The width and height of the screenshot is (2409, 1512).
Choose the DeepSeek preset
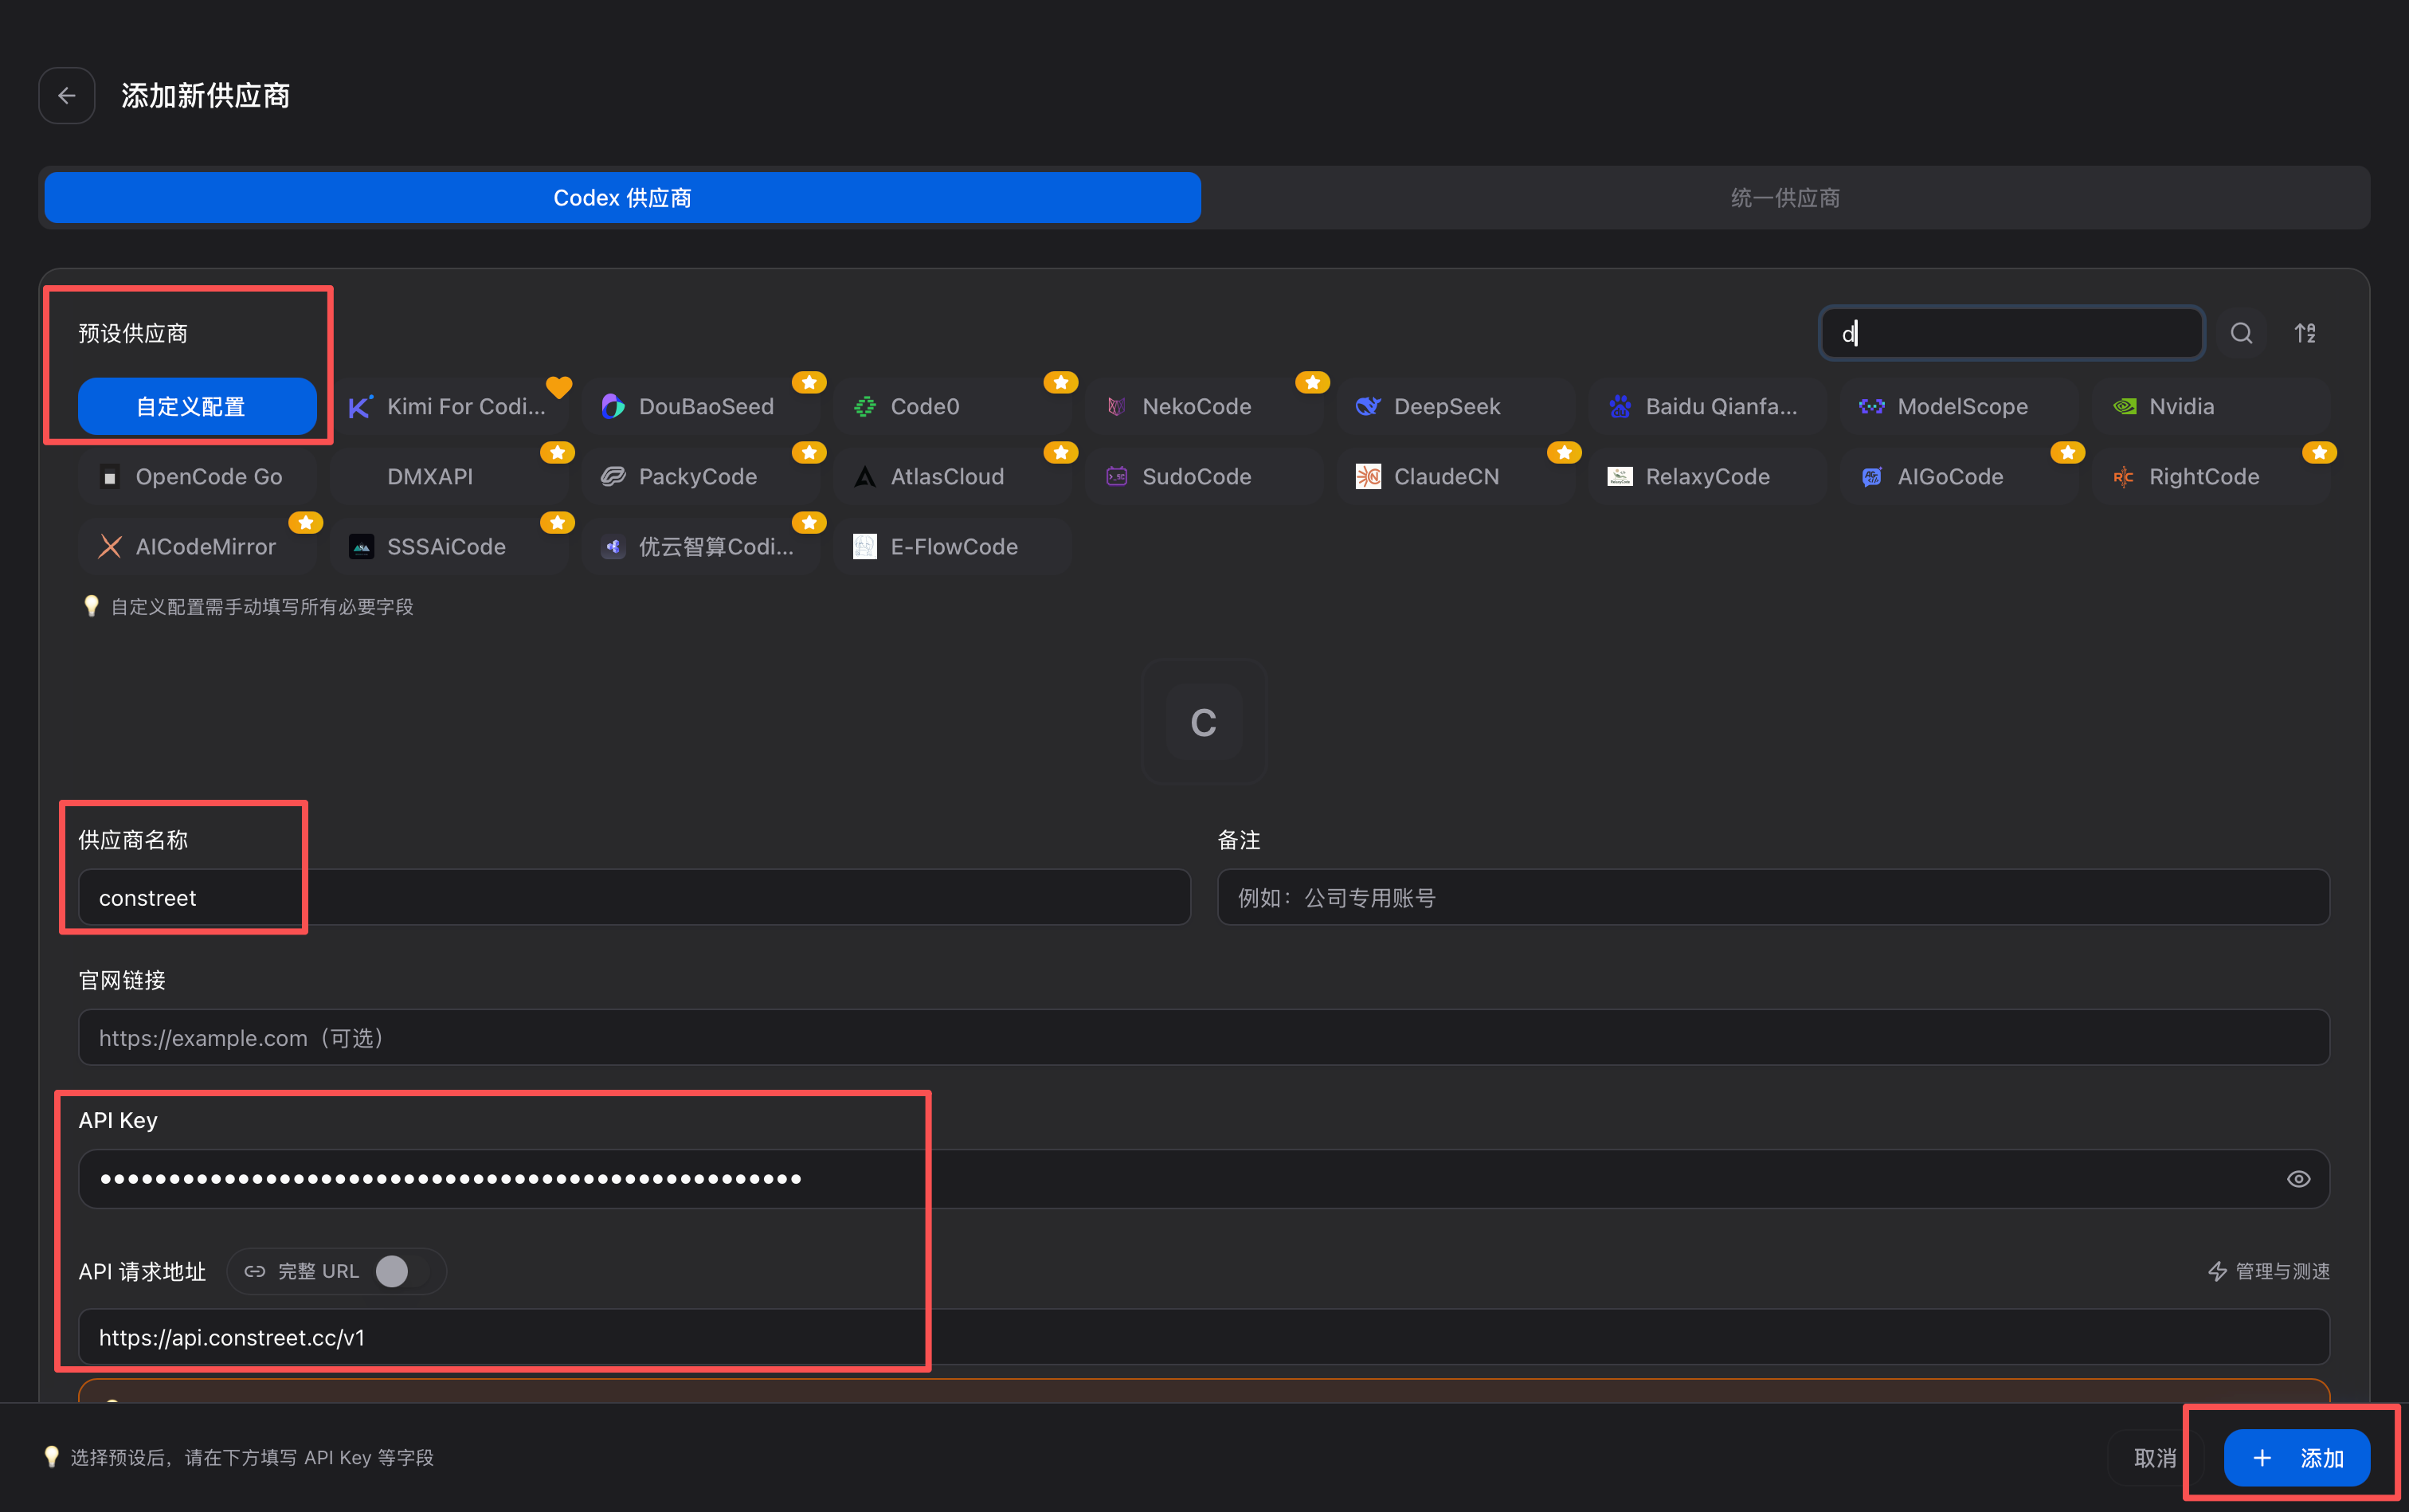click(1456, 406)
